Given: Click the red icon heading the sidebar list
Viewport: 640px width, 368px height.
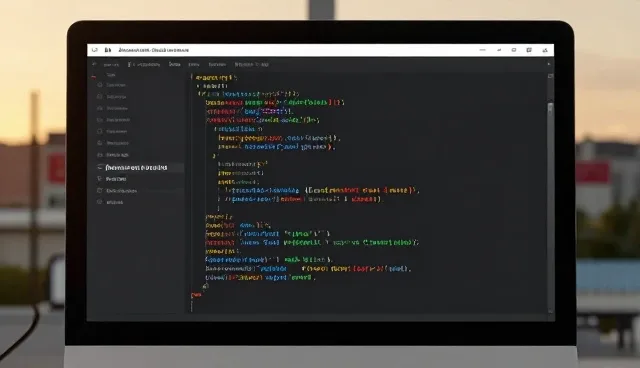Looking at the screenshot, I should click(x=94, y=76).
